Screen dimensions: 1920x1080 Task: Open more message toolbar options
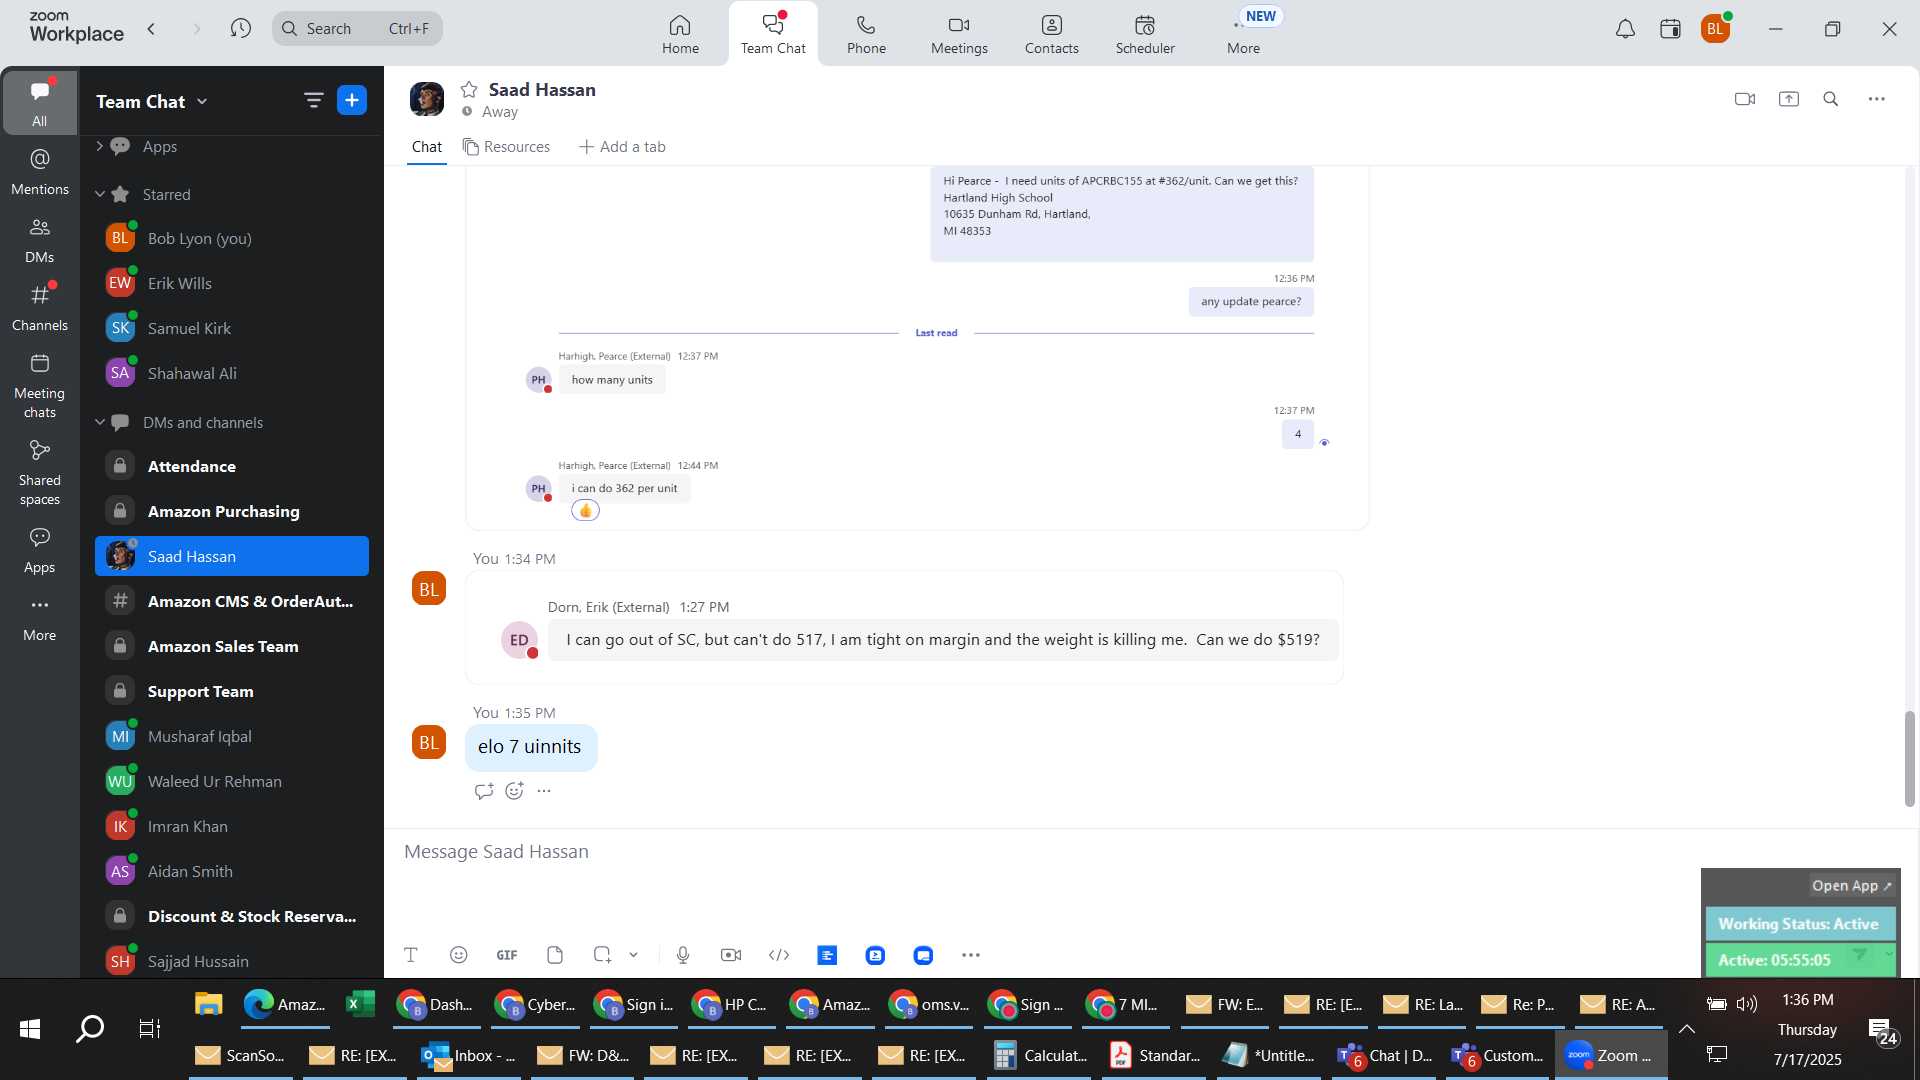pyautogui.click(x=971, y=955)
